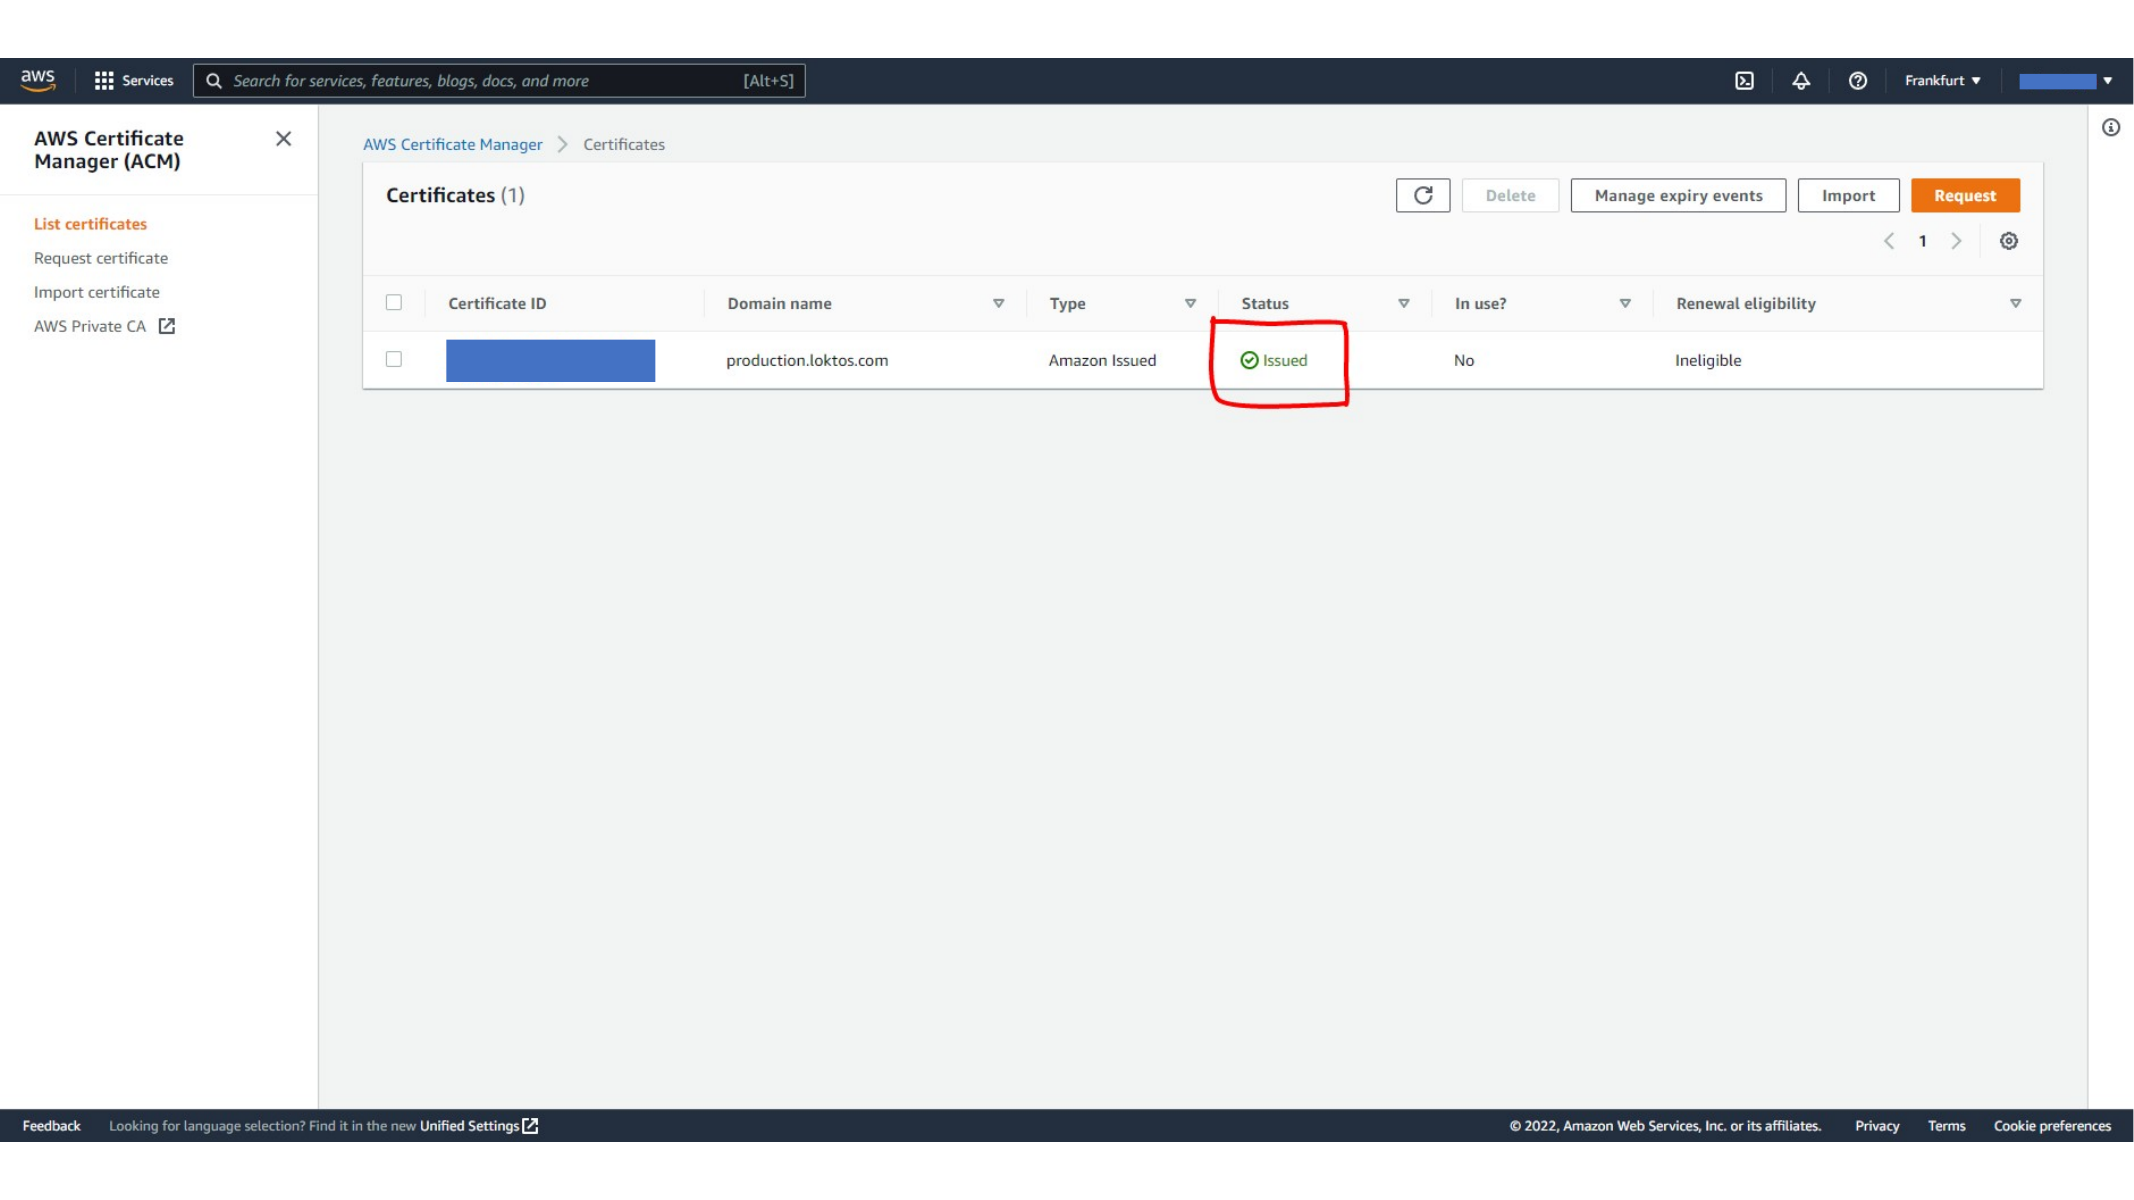Viewport: 2134px width, 1200px height.
Task: Open table preferences gear icon
Action: pyautogui.click(x=2008, y=241)
